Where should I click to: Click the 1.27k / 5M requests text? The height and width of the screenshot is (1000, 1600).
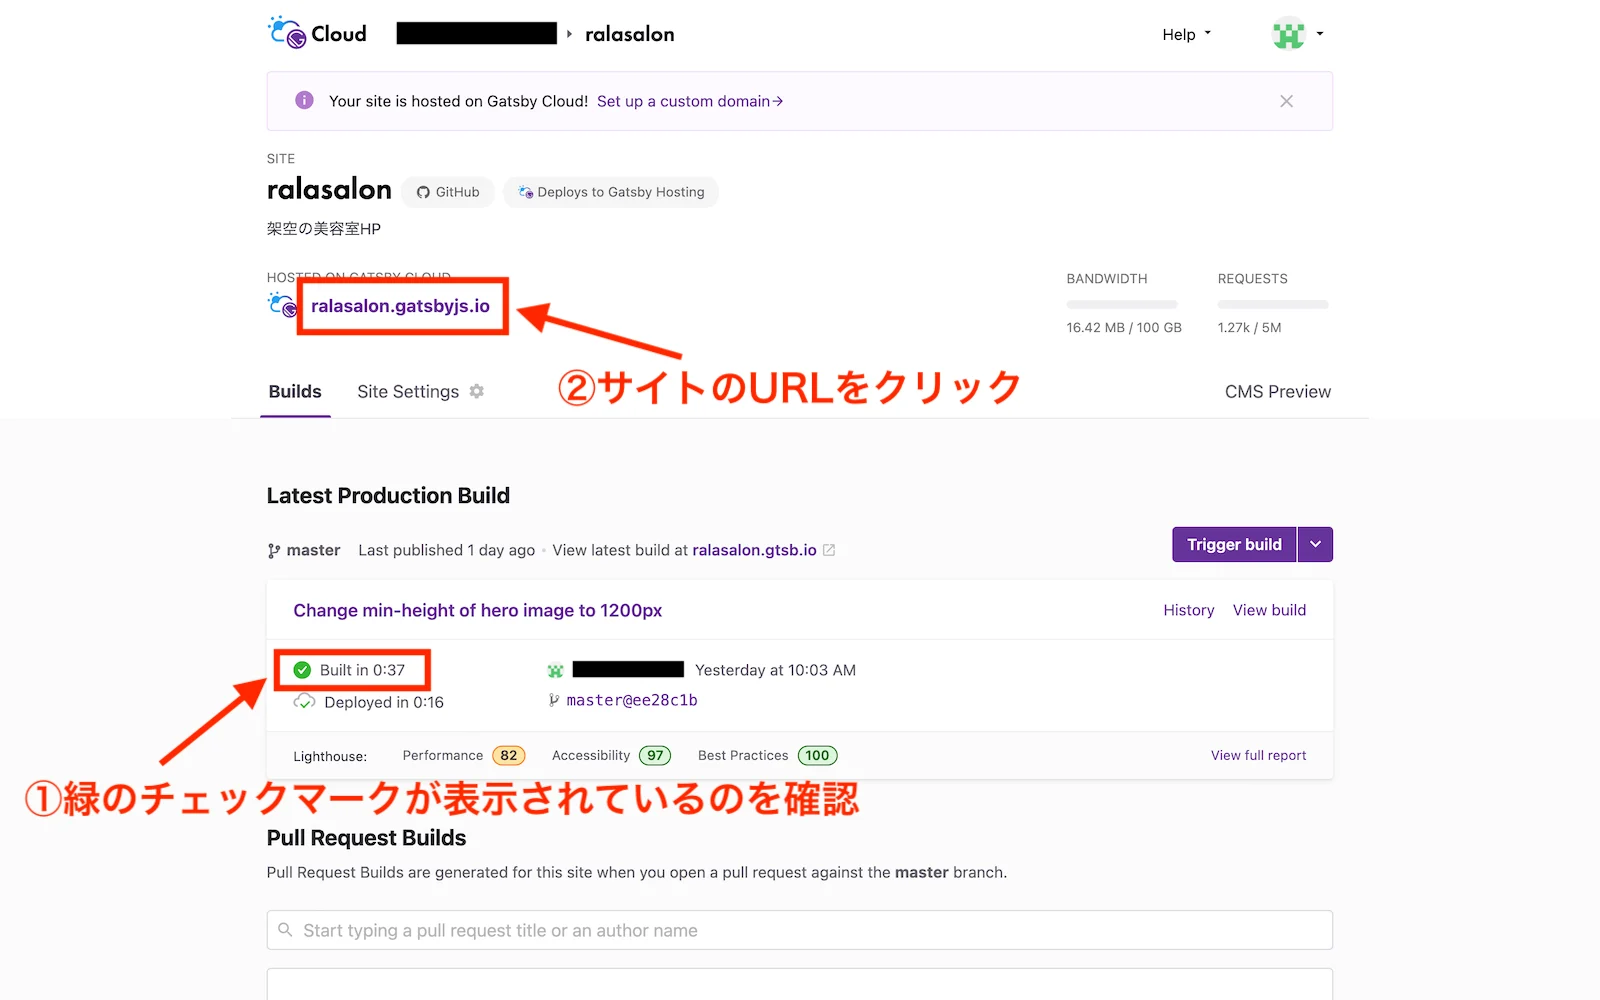click(x=1249, y=327)
